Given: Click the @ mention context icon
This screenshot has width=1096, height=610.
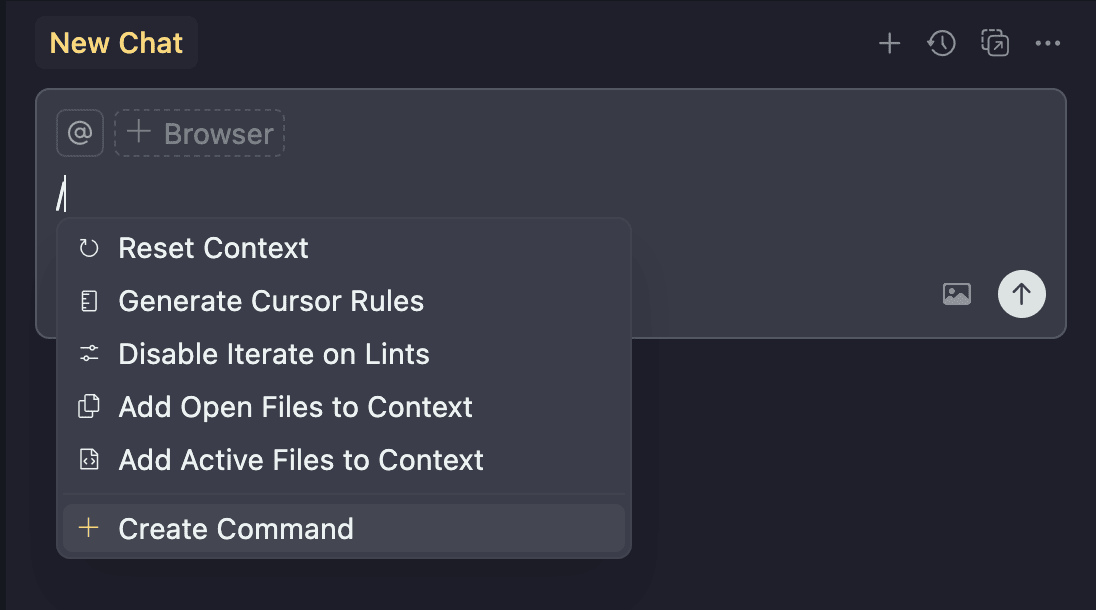Looking at the screenshot, I should click(x=80, y=133).
